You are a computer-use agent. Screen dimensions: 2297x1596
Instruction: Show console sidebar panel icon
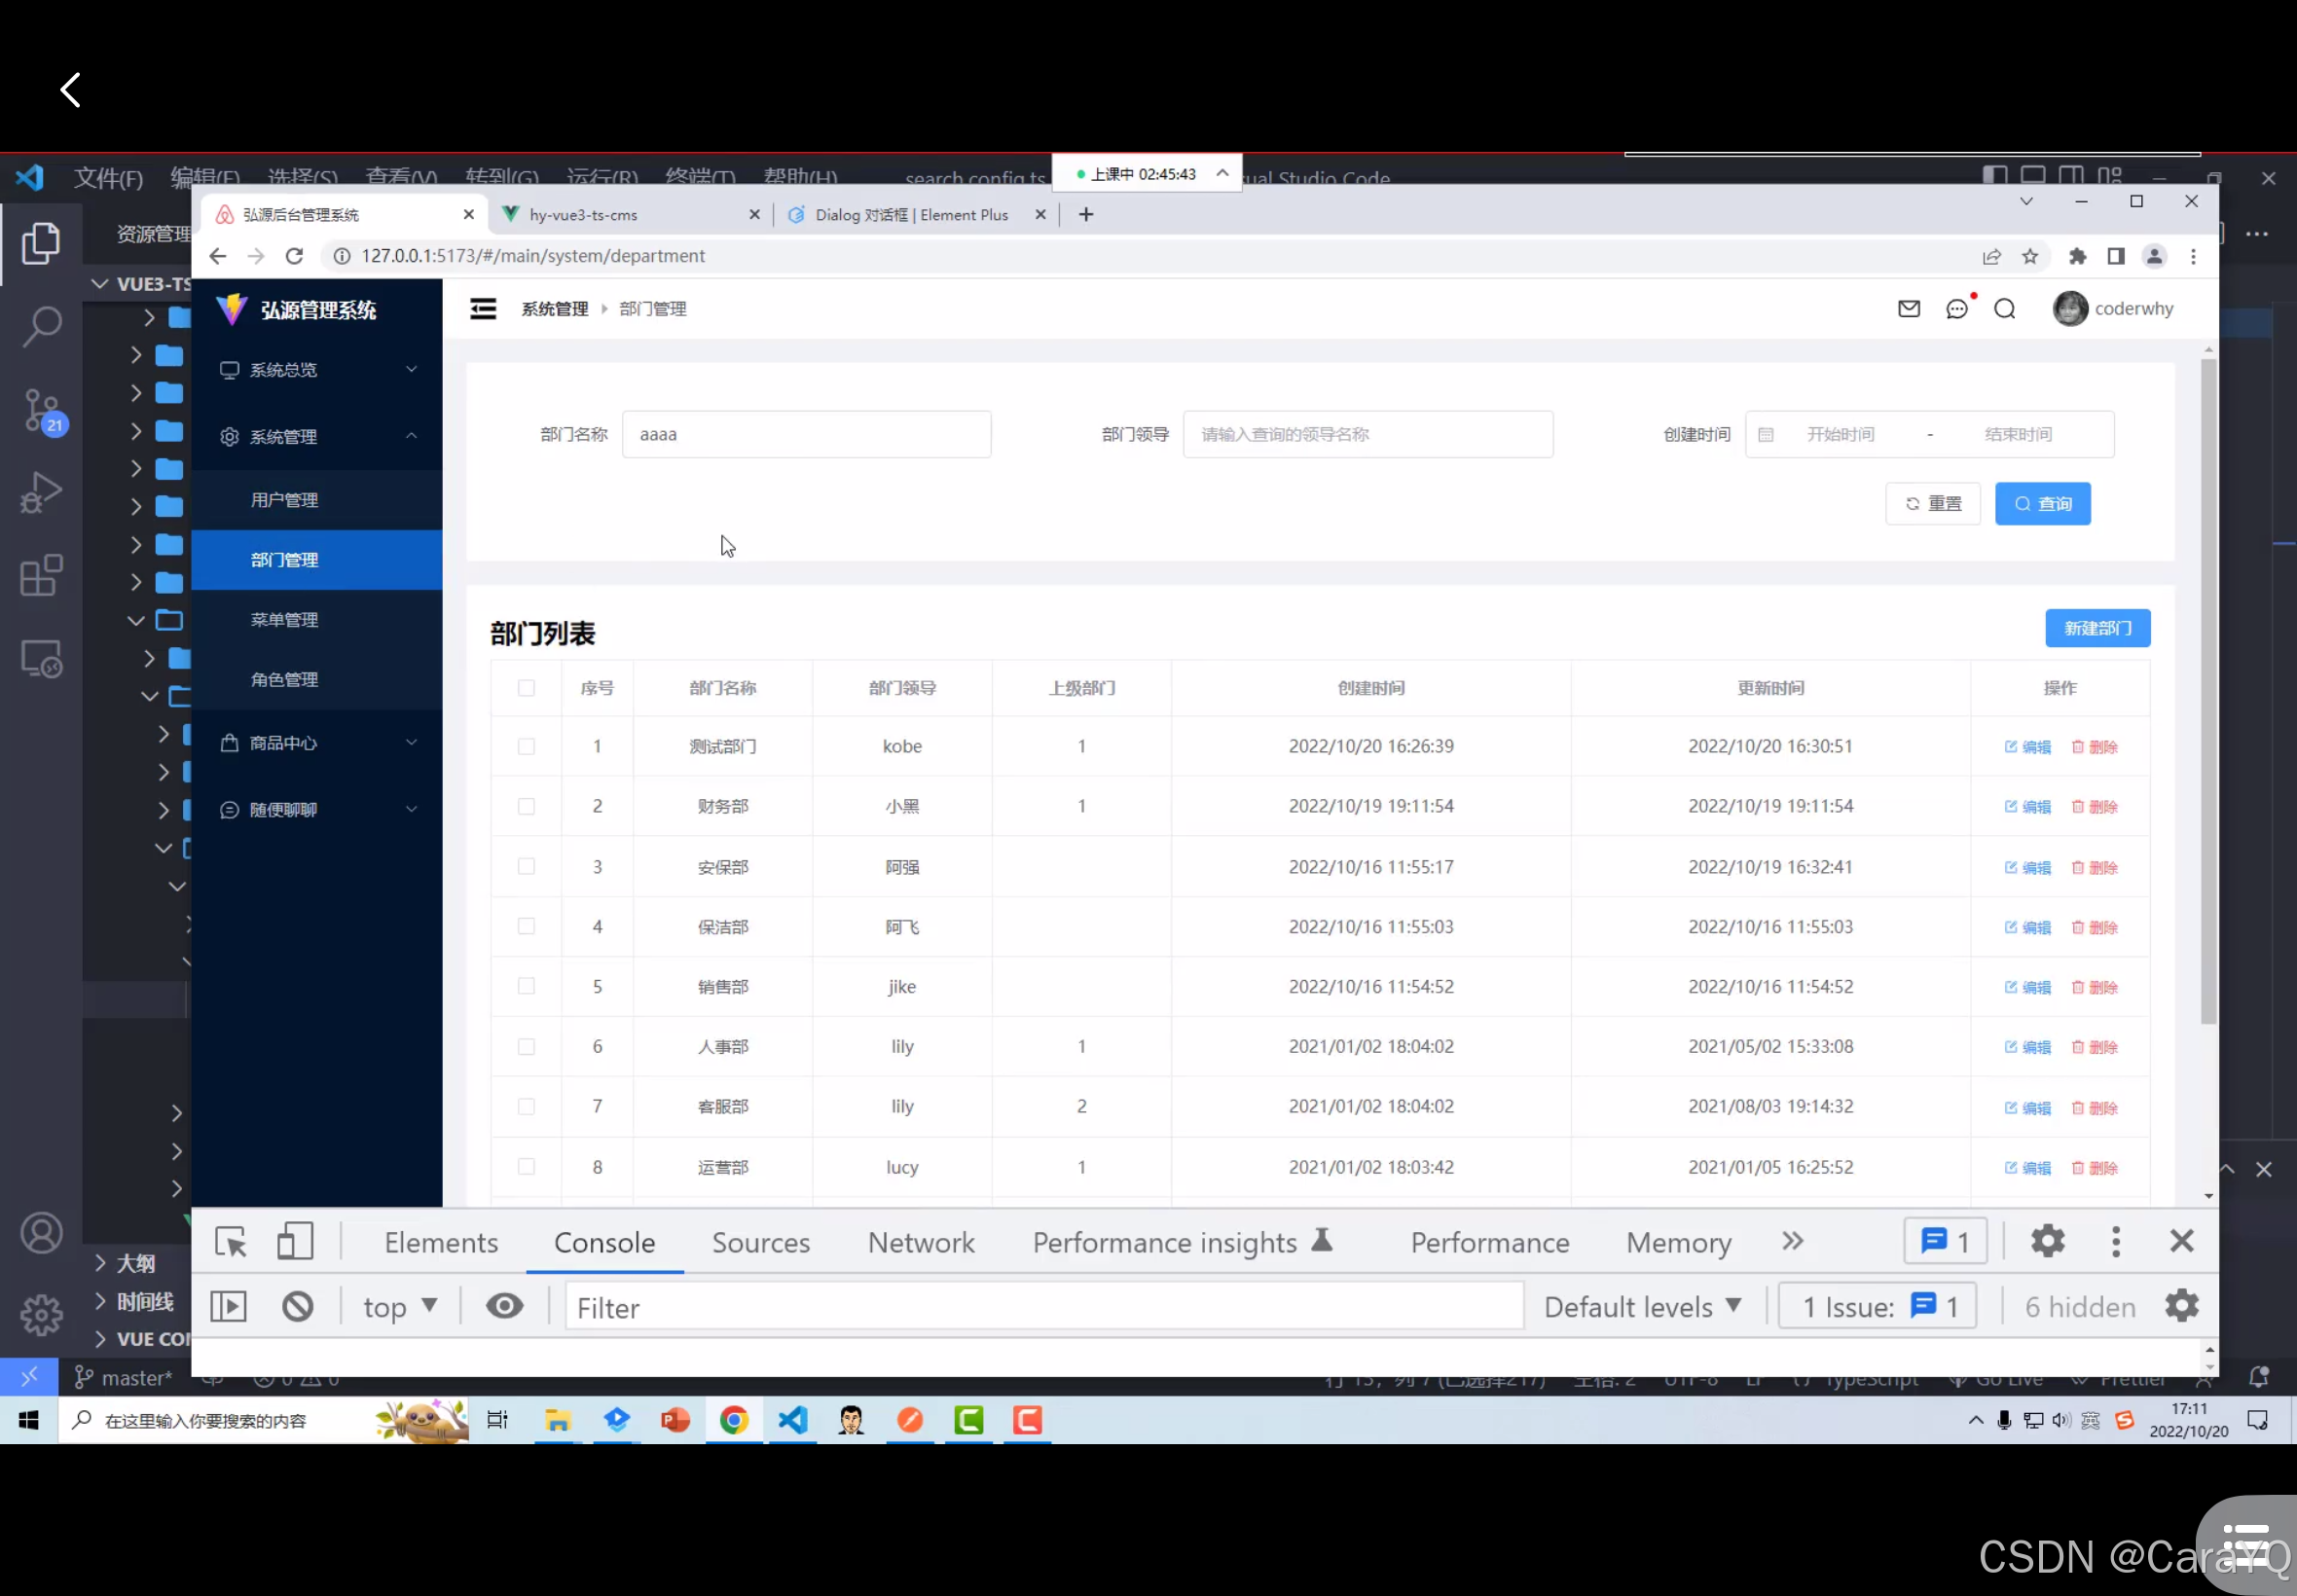click(228, 1307)
